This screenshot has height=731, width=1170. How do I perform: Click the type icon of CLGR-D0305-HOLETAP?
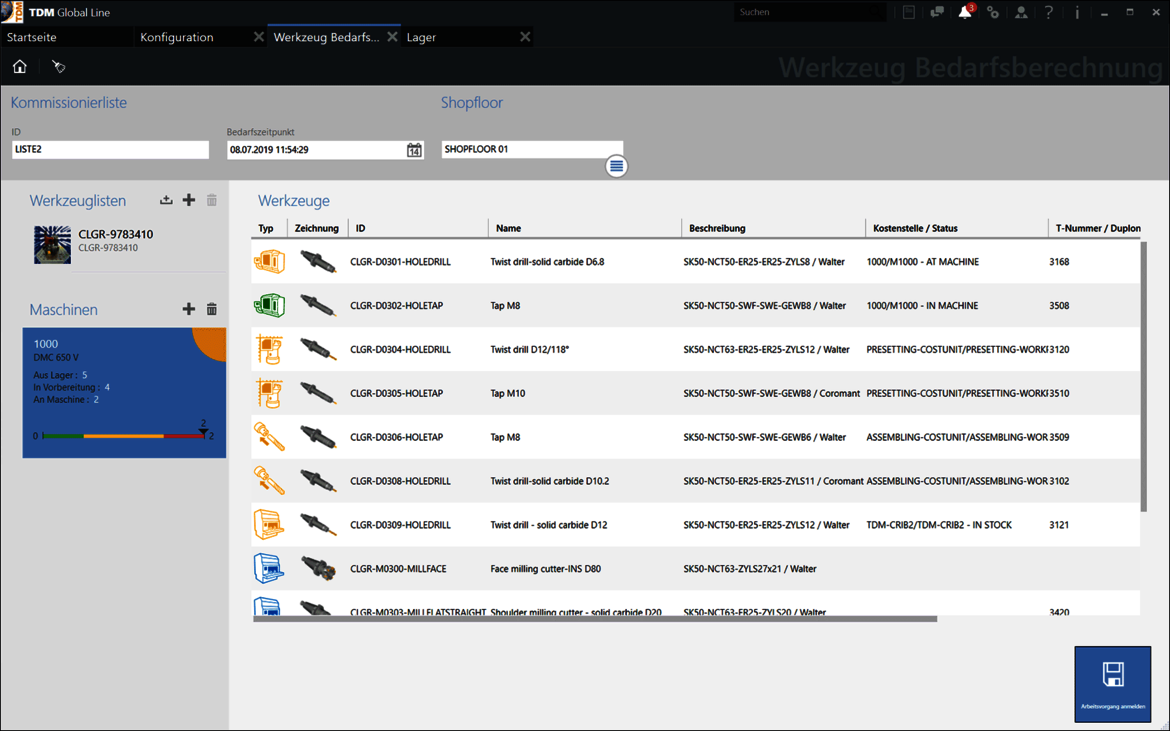point(269,393)
